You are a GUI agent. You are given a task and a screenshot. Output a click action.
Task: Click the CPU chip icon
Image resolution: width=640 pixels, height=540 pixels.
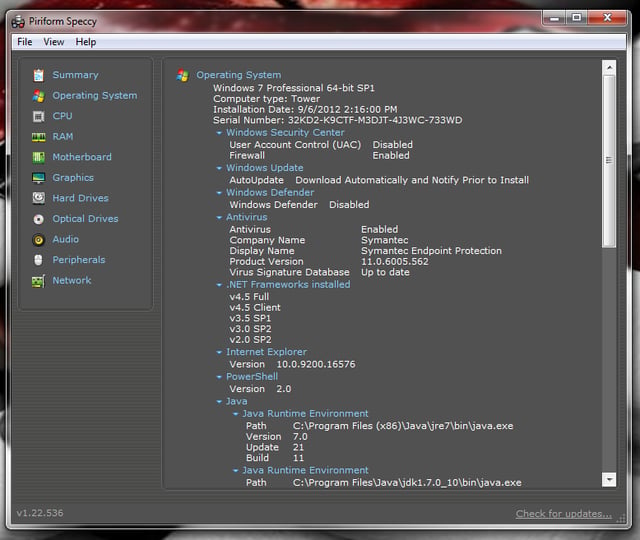point(38,116)
